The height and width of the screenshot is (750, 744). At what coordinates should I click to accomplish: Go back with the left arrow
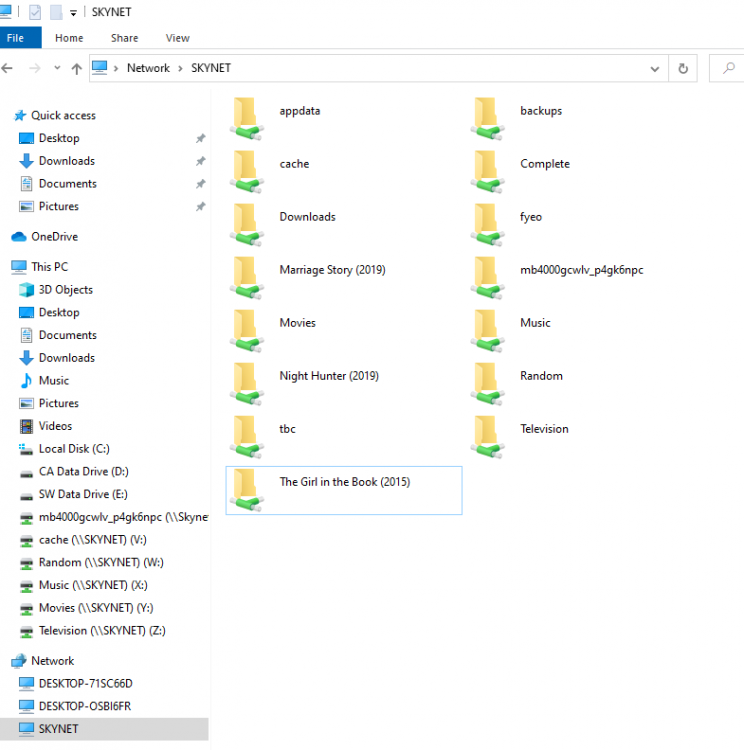pos(7,68)
